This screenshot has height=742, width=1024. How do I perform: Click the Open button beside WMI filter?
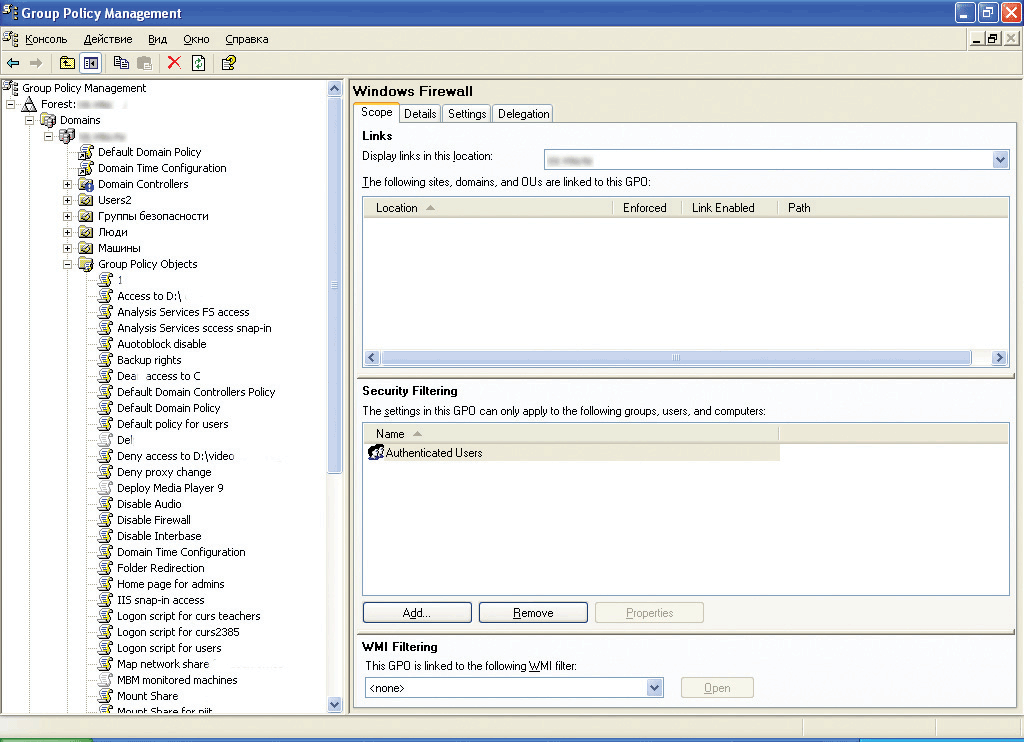click(717, 688)
